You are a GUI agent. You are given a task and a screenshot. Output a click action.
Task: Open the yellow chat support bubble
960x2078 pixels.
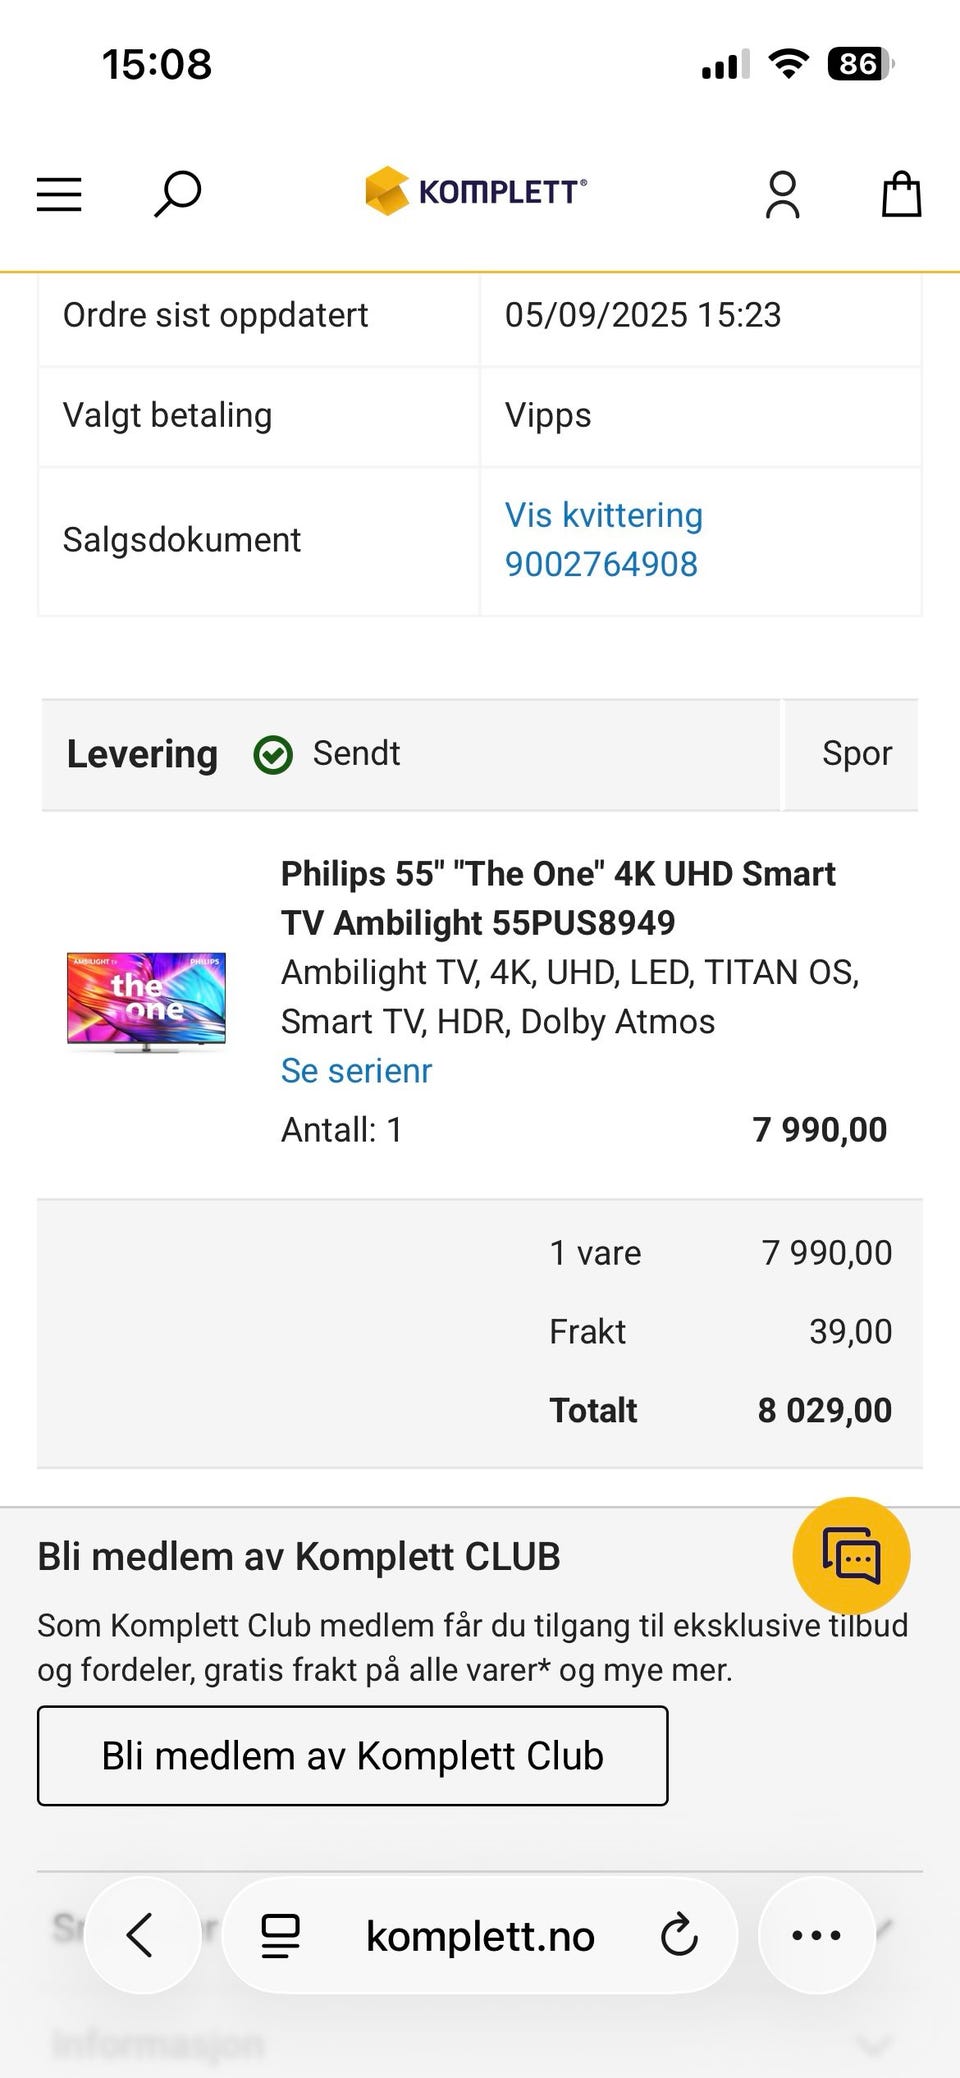pyautogui.click(x=851, y=1555)
